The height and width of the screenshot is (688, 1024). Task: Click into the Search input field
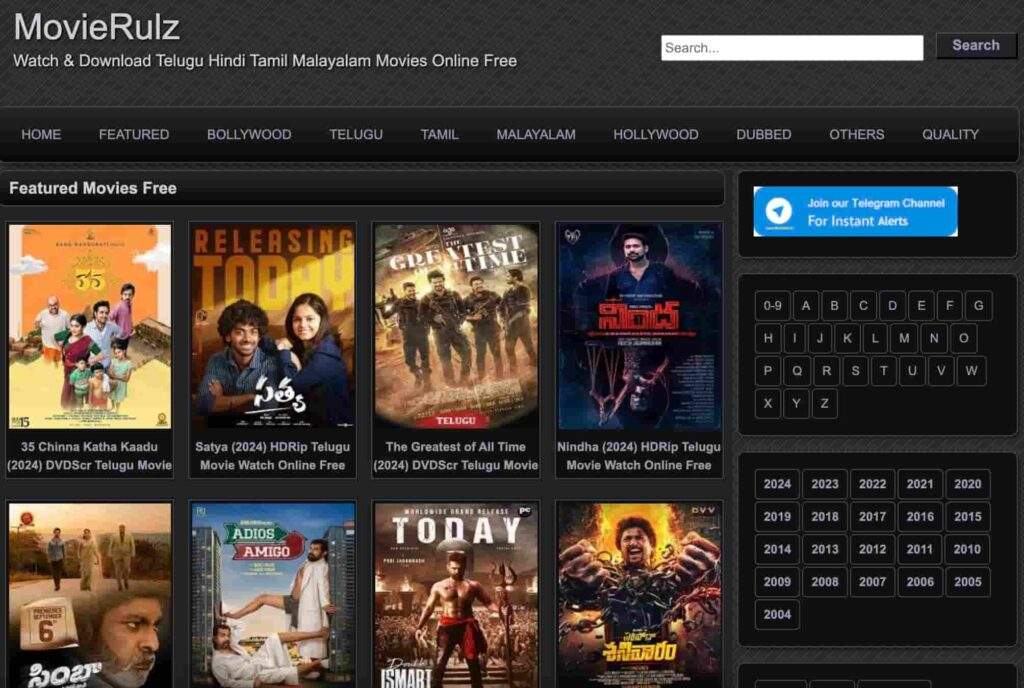coord(791,48)
